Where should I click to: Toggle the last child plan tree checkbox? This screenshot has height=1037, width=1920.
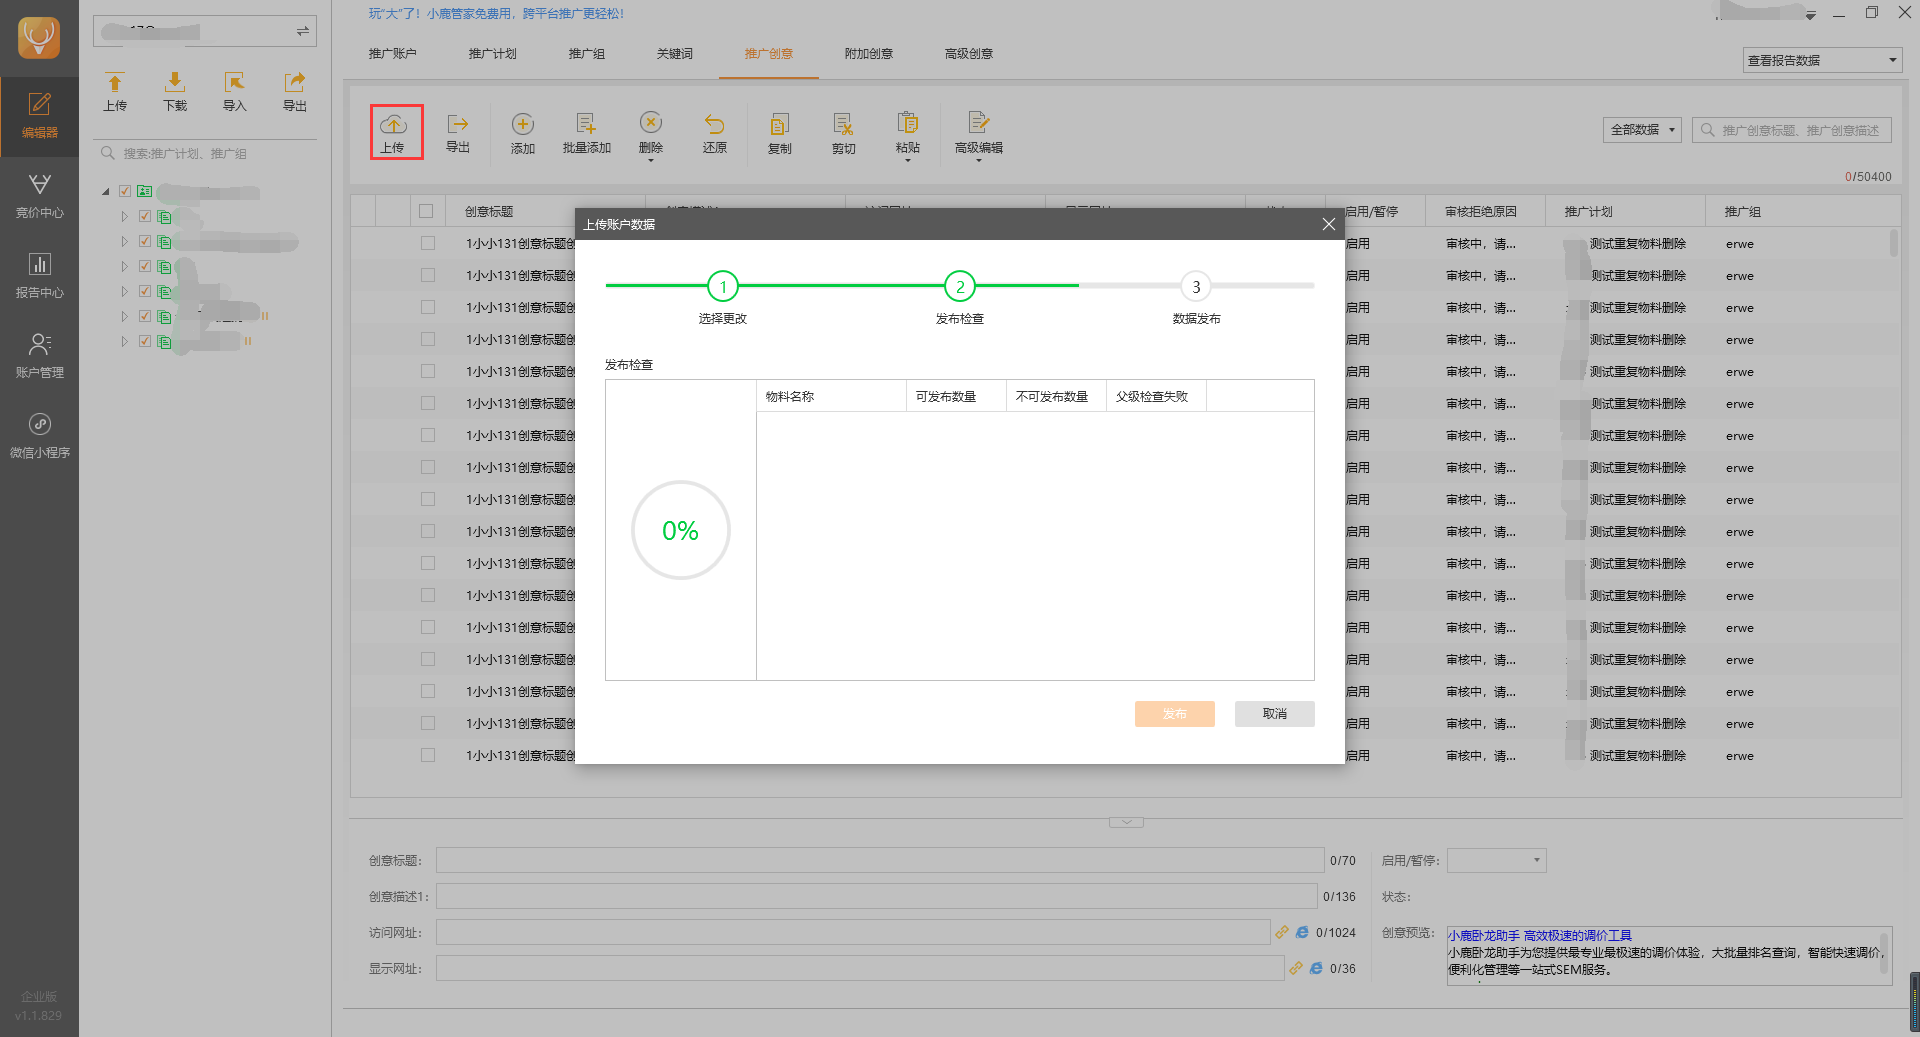(145, 341)
